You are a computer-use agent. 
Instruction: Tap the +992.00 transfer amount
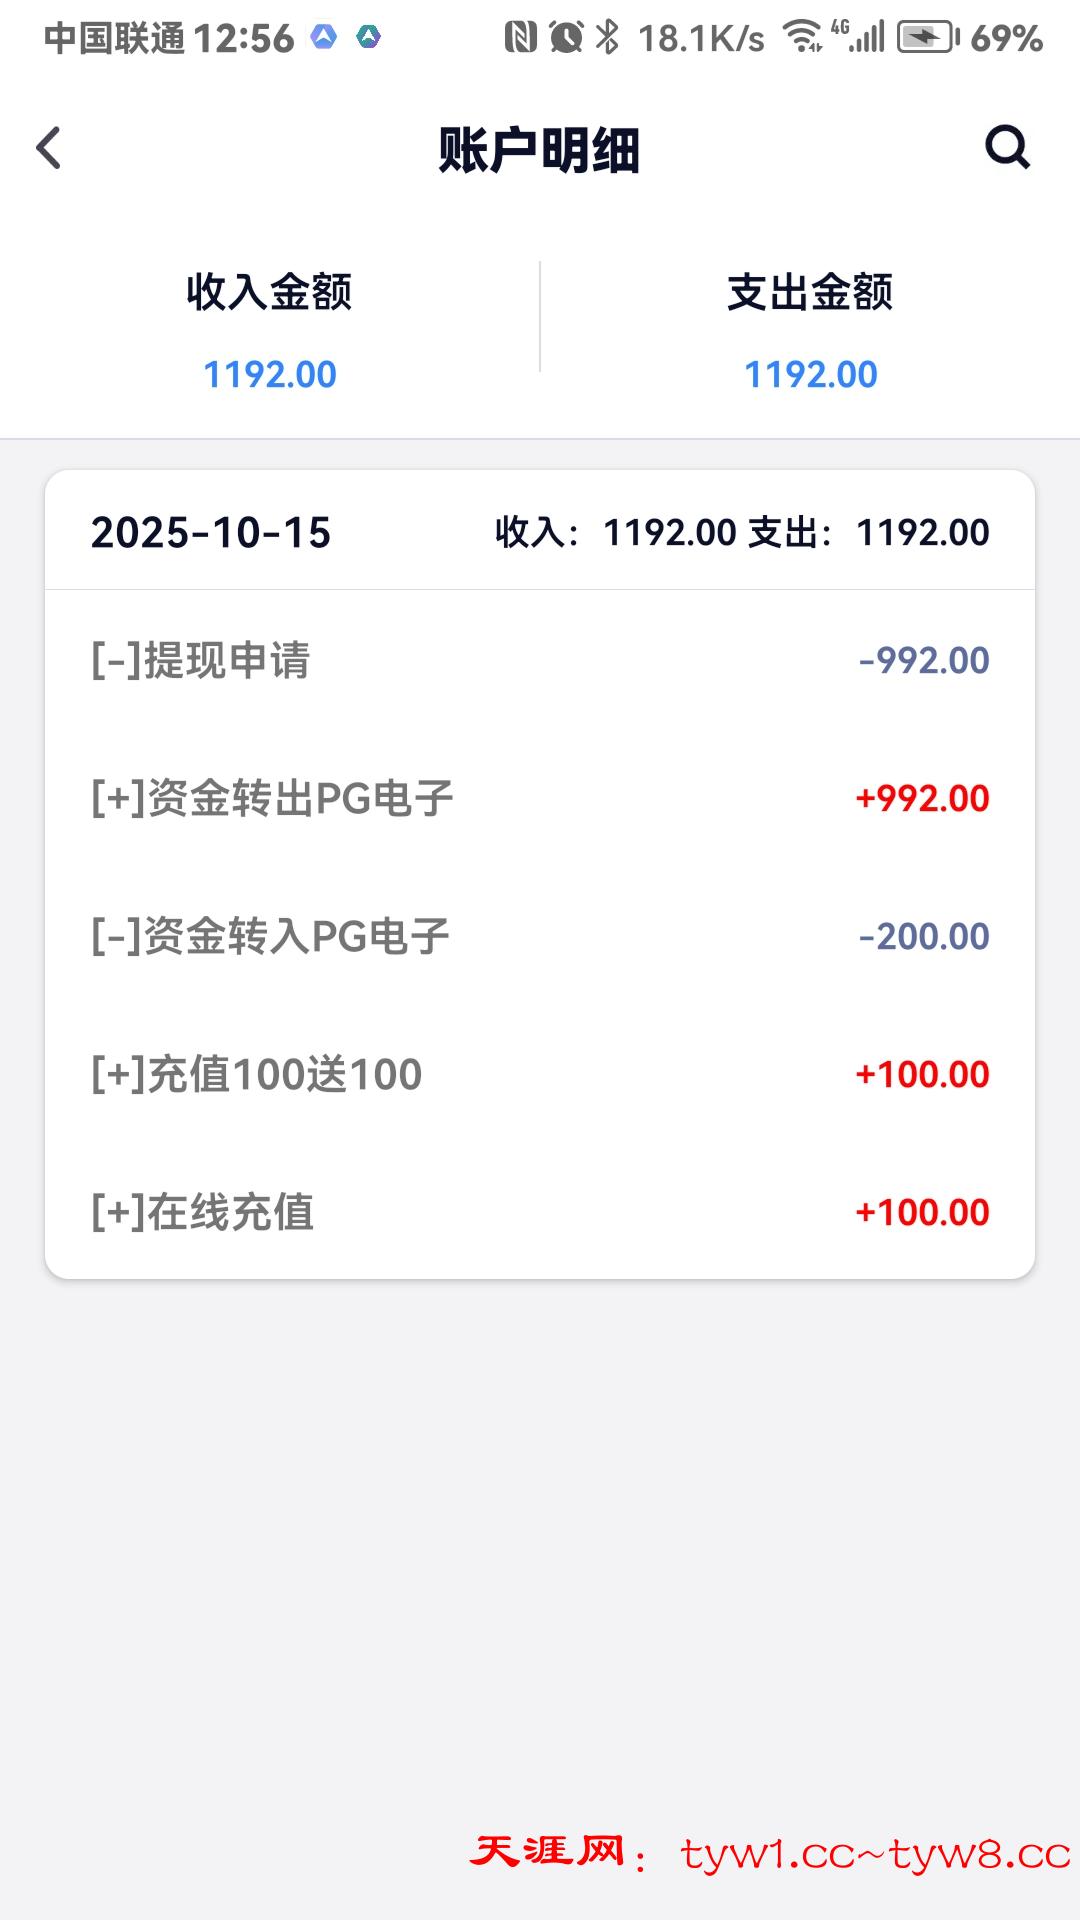point(922,798)
